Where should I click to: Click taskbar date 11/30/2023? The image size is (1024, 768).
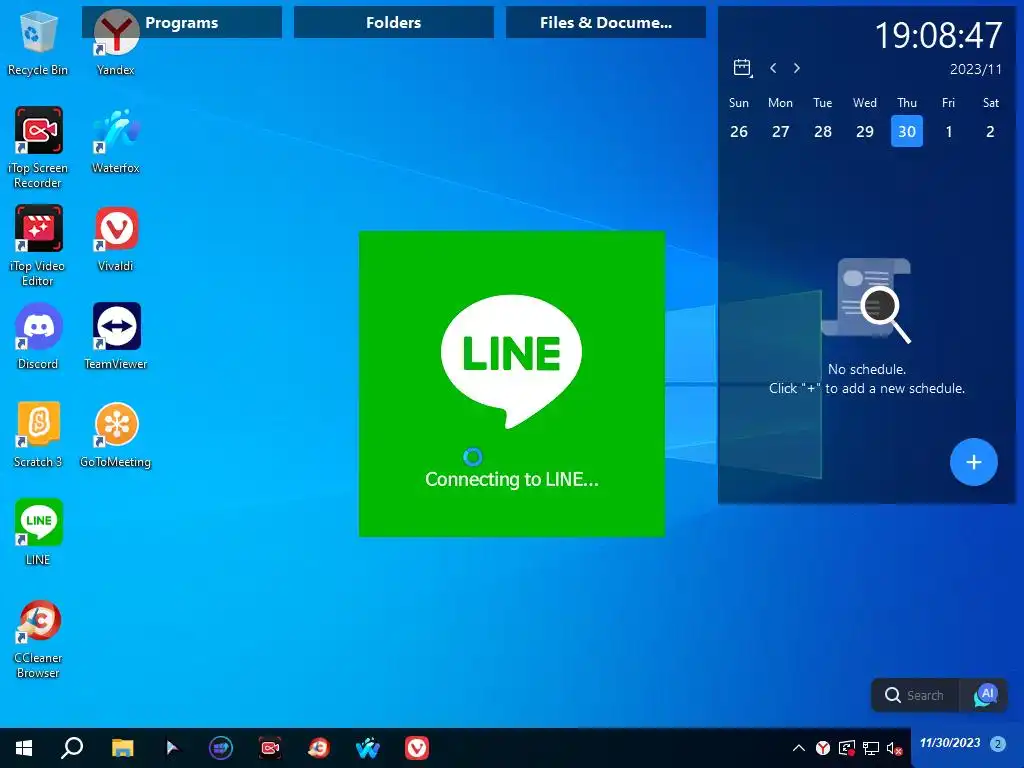coord(950,743)
